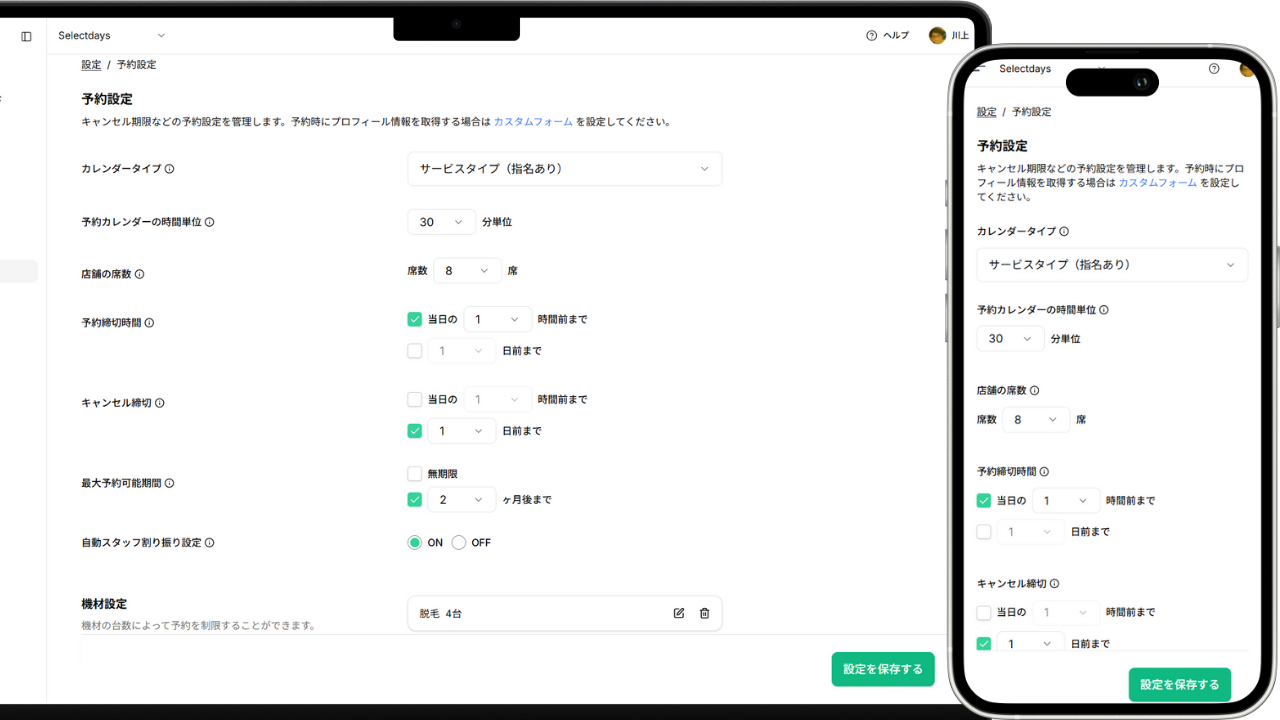The width and height of the screenshot is (1280, 720).
Task: Tap phone info icon beside キャンセル締切
Action: (1054, 583)
